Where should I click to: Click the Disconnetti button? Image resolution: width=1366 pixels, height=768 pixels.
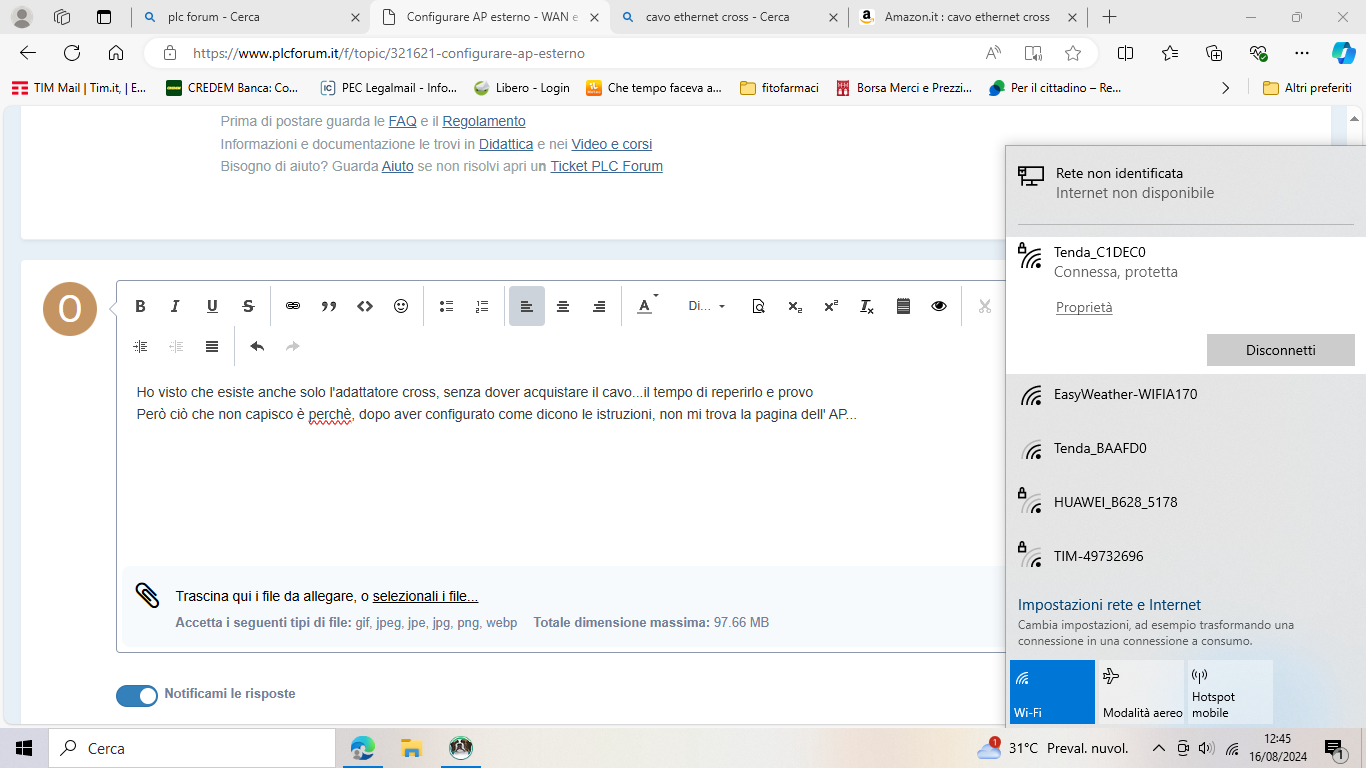click(x=1280, y=350)
